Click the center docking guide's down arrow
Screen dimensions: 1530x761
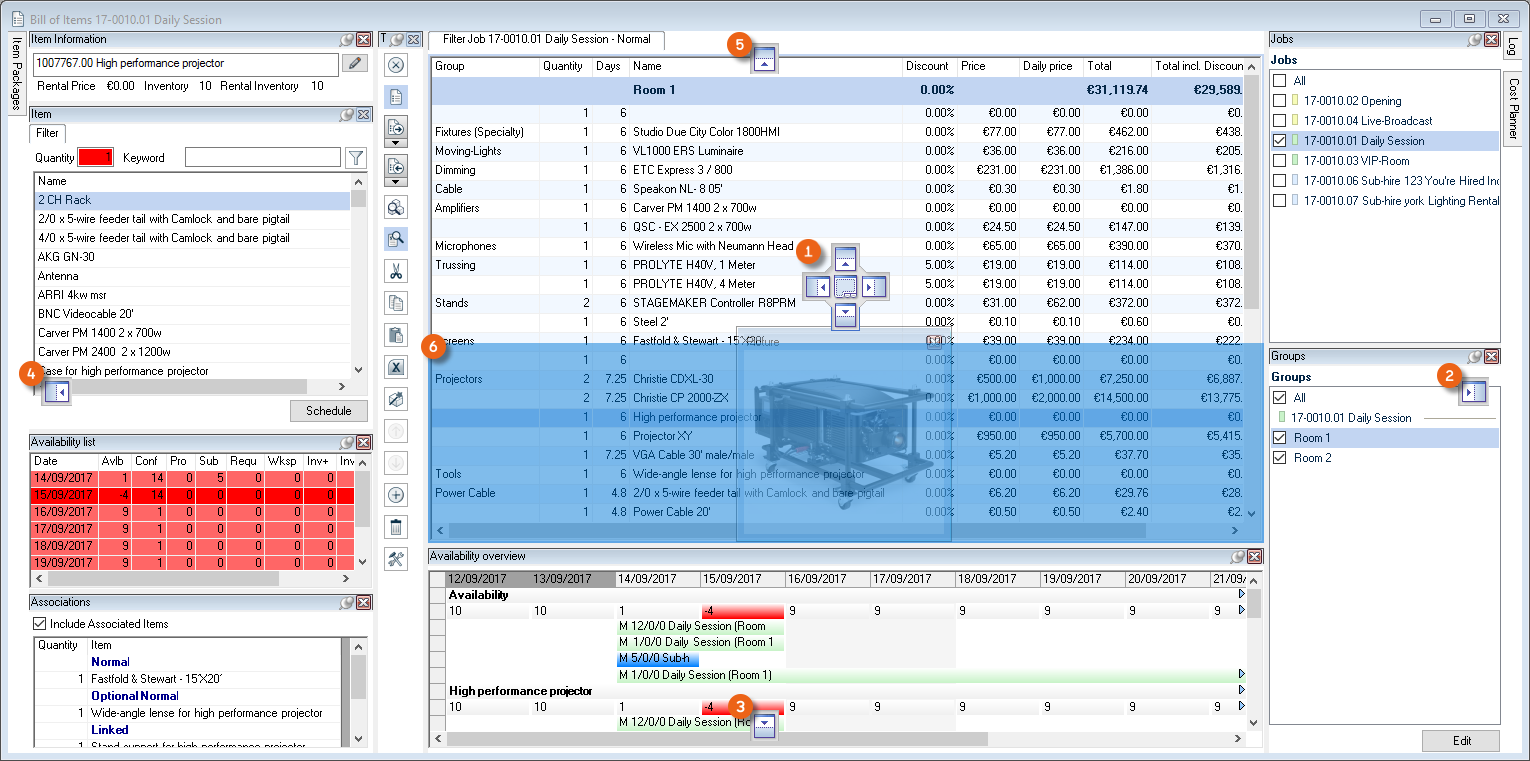846,313
